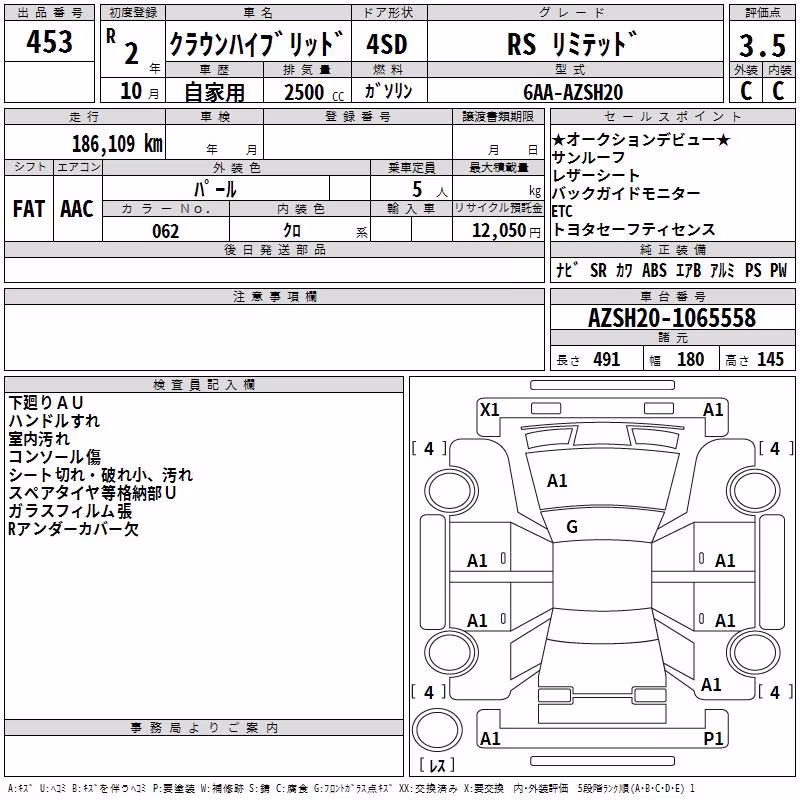
Task: Click the exterior color パール
Action: tap(215, 189)
